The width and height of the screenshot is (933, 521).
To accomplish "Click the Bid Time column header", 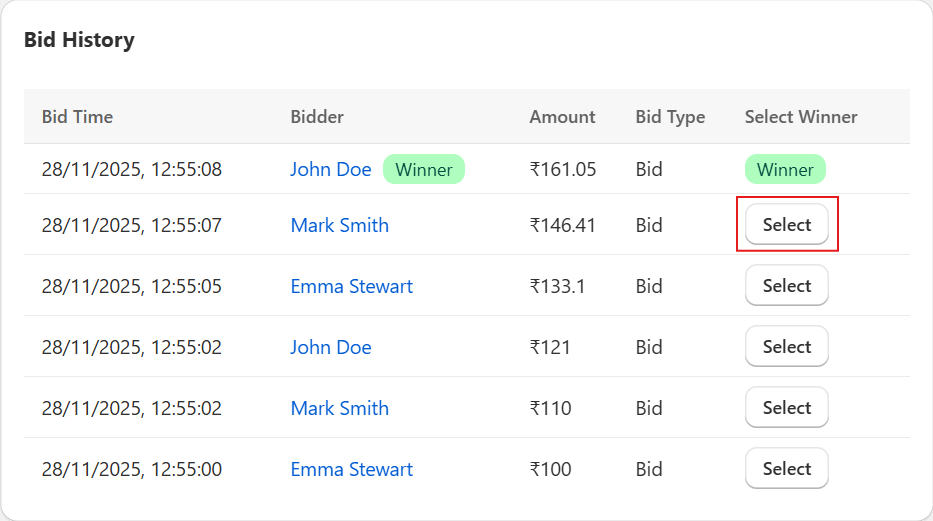I will pos(77,117).
